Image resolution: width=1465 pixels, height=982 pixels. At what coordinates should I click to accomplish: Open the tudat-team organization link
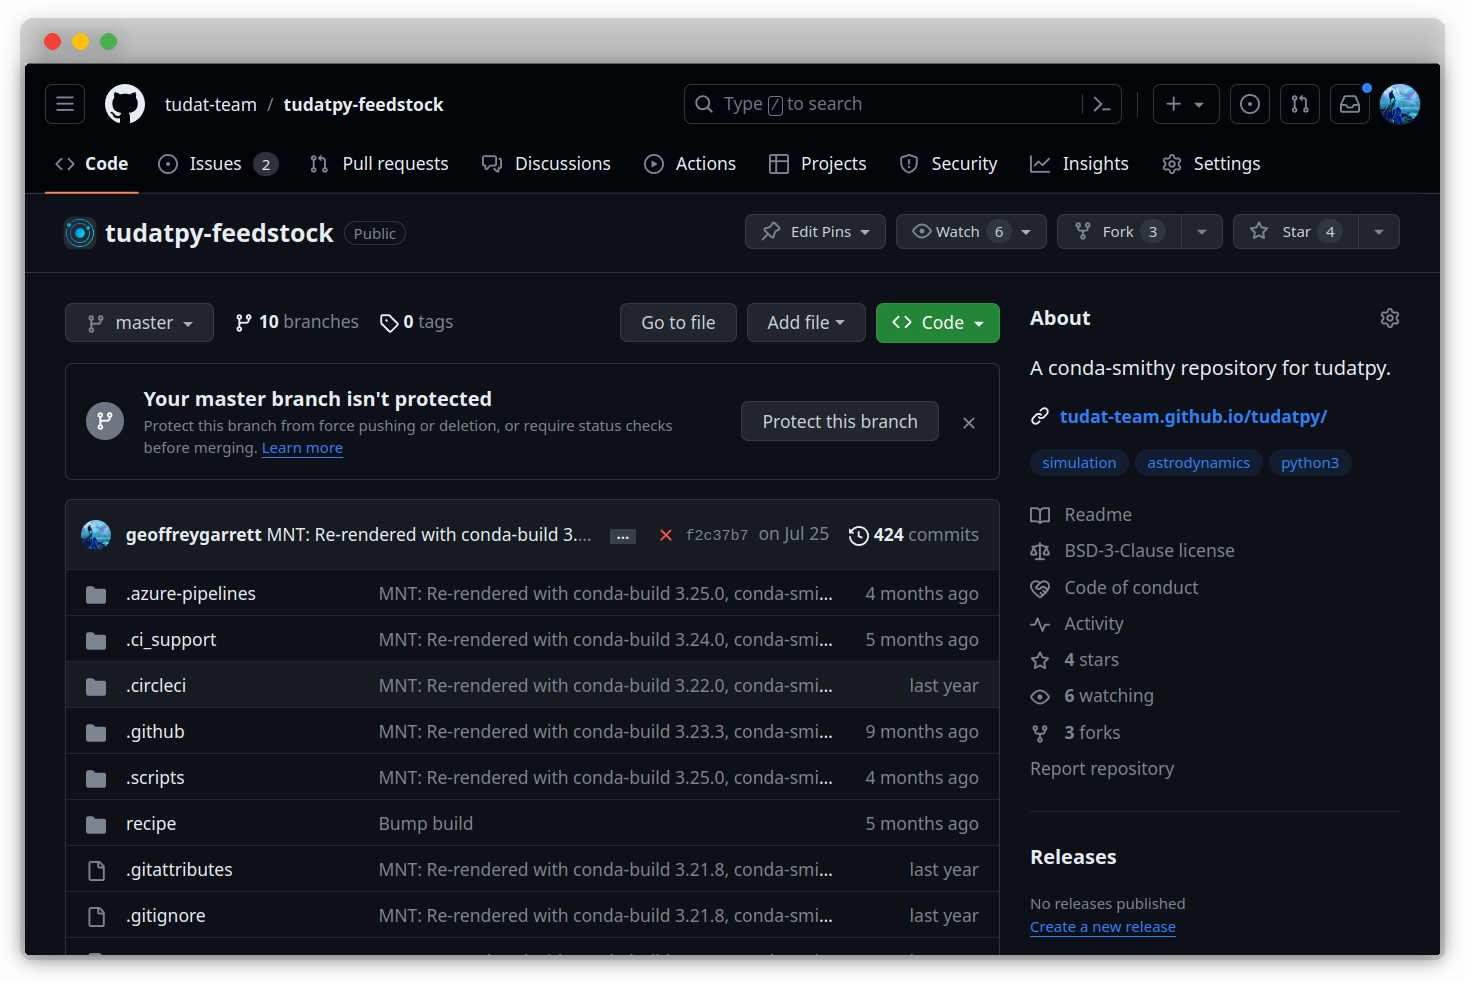coord(211,105)
